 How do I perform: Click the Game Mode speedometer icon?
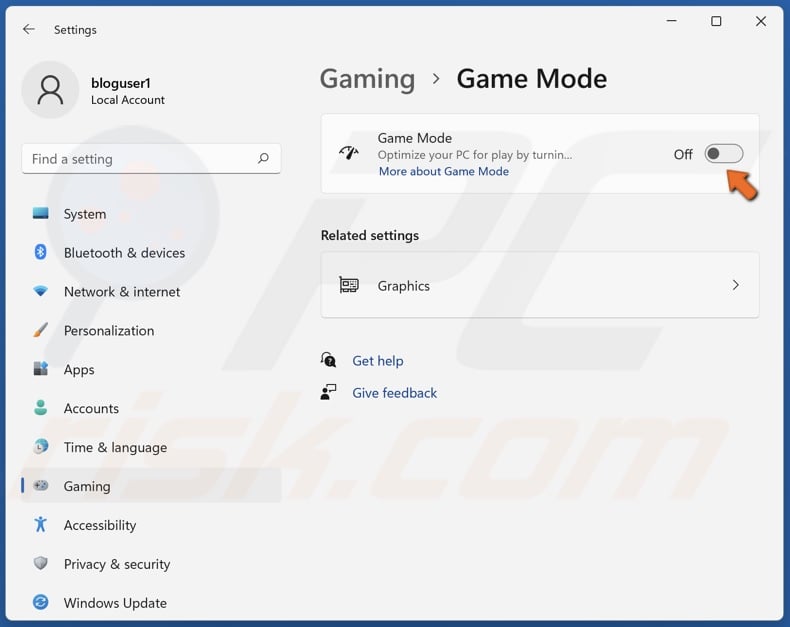point(349,153)
